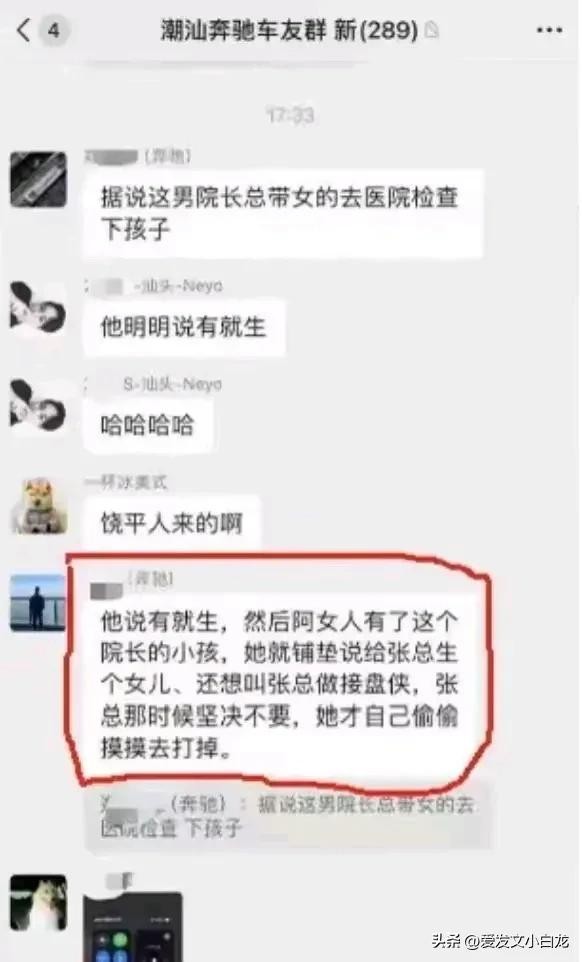
Task: Open the bottom dark avatar profile
Action: [x=39, y=902]
